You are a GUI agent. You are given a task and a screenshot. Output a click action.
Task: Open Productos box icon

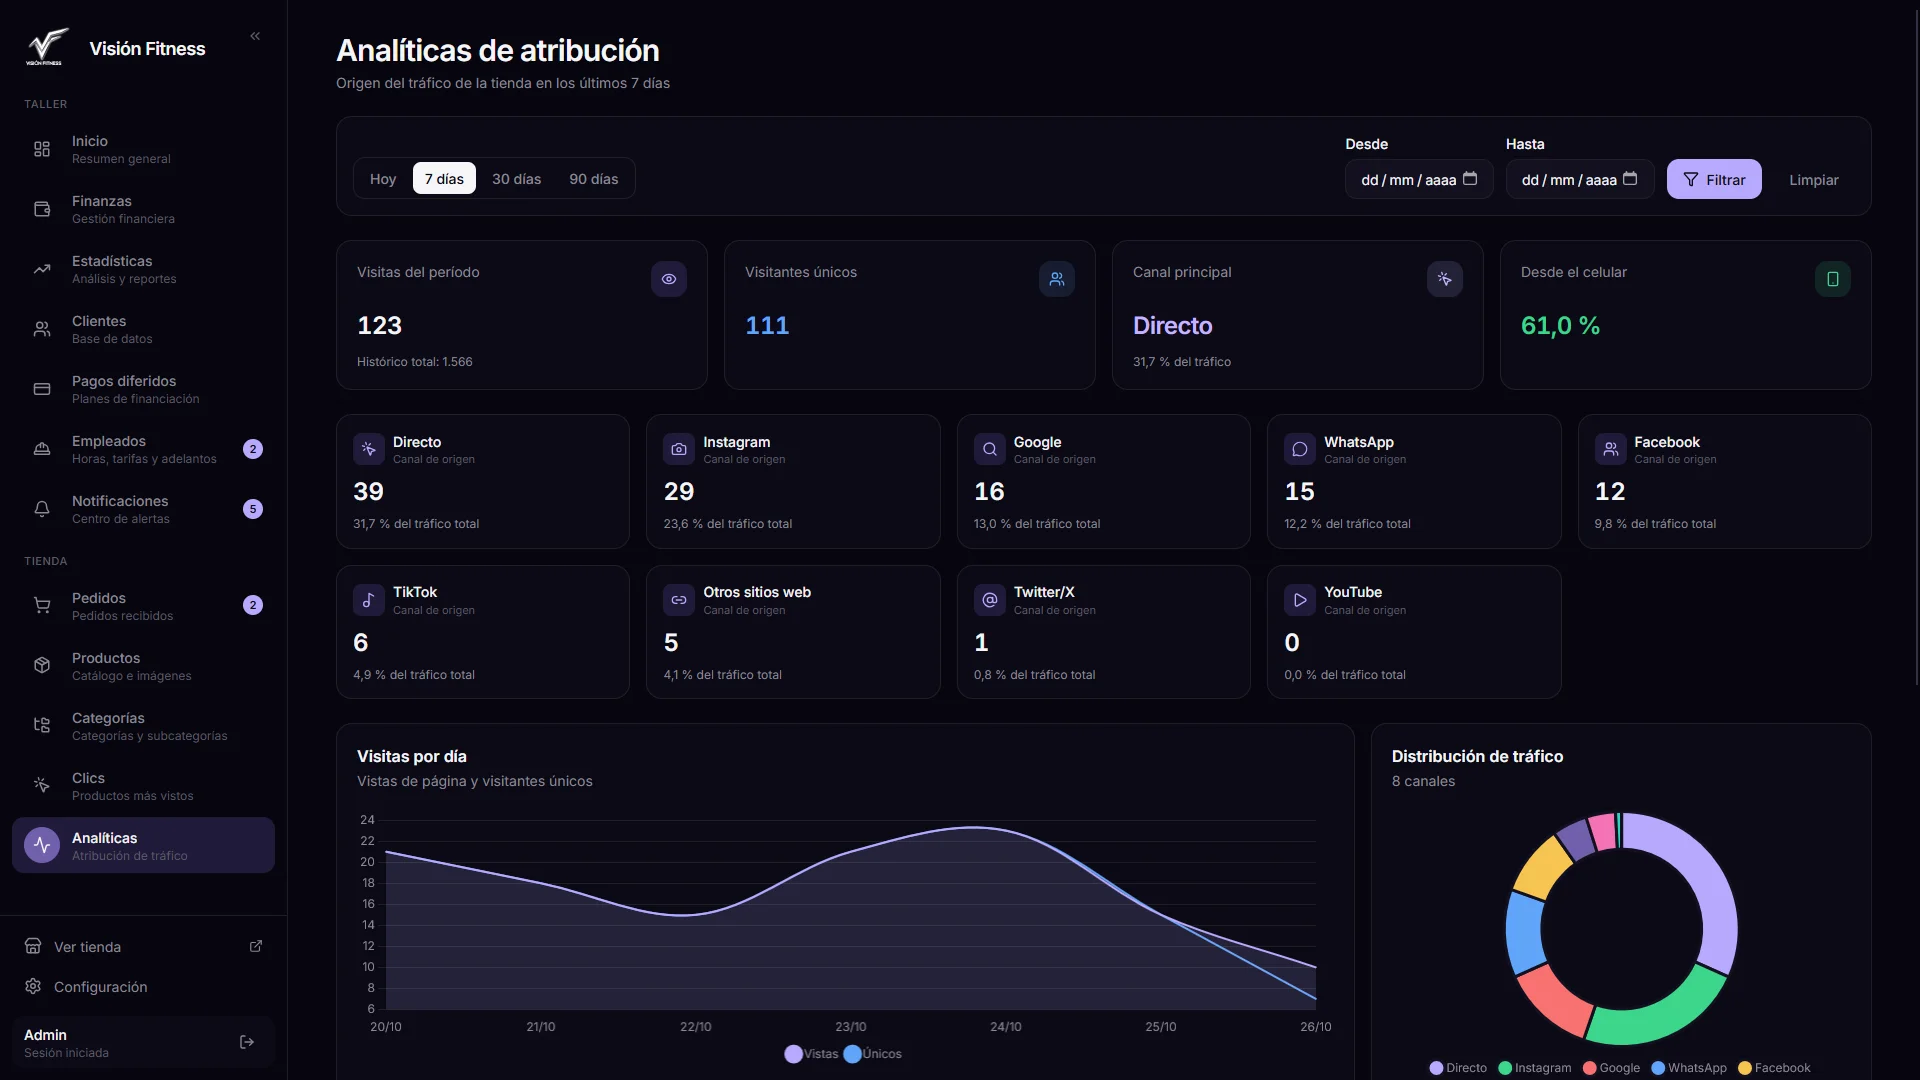(x=42, y=666)
